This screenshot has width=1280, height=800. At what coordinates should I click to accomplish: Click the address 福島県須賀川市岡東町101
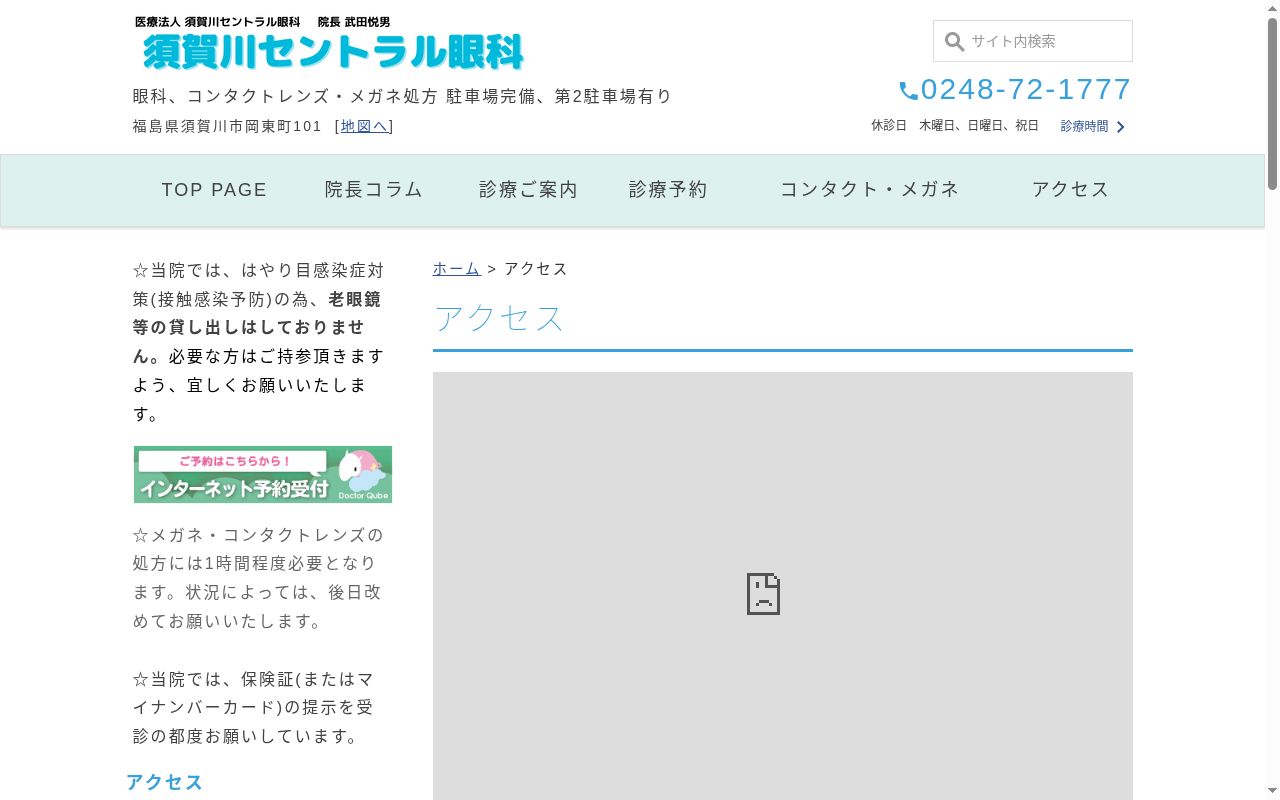228,126
